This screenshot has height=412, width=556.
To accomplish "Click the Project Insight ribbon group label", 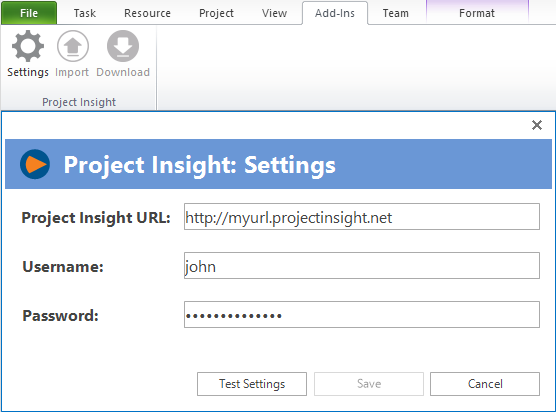I will (x=79, y=102).
